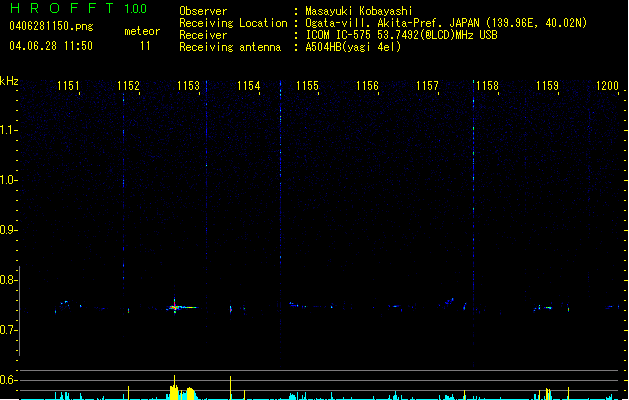Click the 1159 time axis marker
Viewport: 629px width, 400px height.
pyautogui.click(x=547, y=86)
